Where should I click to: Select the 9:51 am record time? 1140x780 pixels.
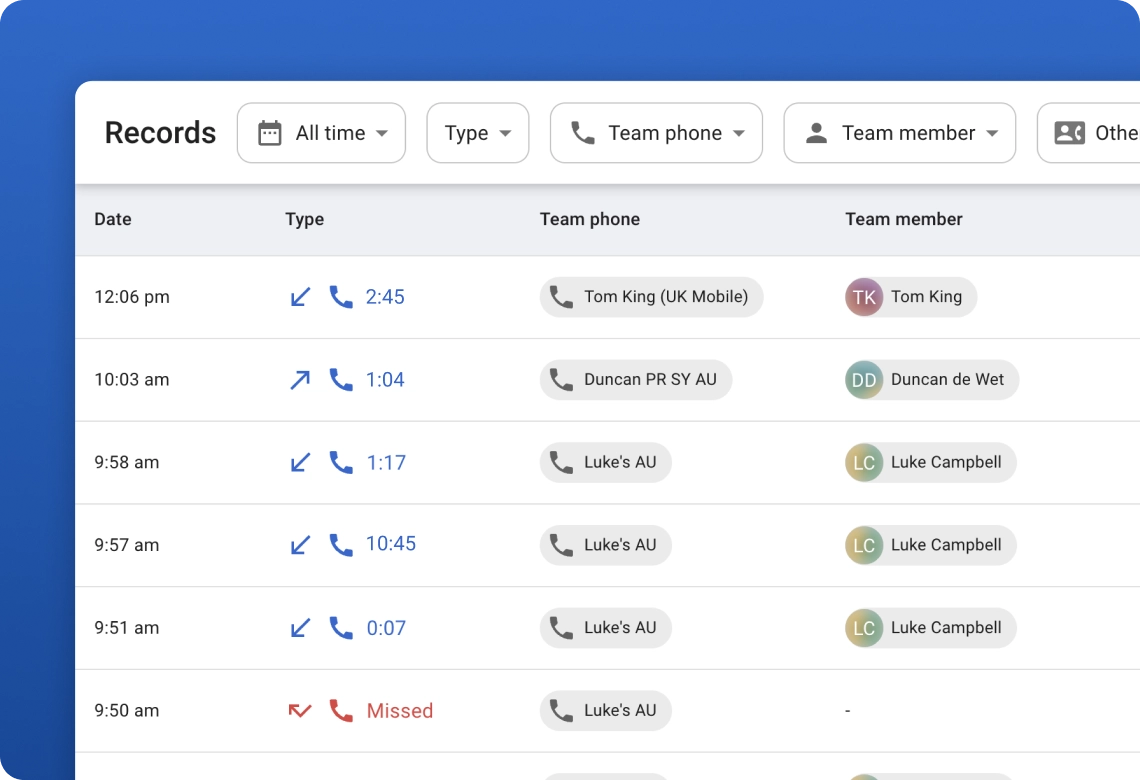(127, 628)
